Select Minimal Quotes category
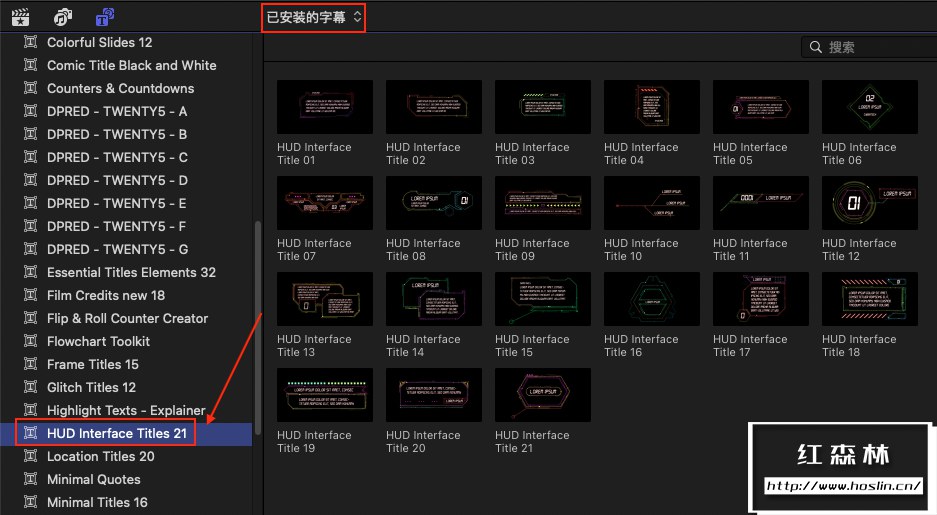 click(x=94, y=479)
